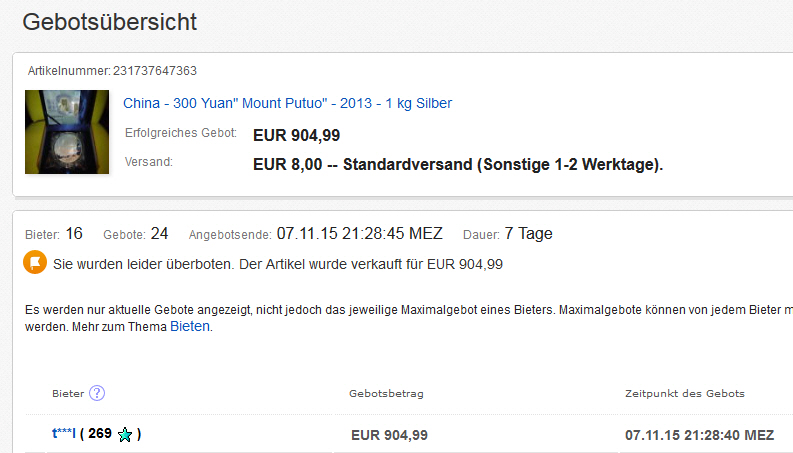
Task: Open the China 300 Yuan Mount Putuo link
Action: (x=287, y=103)
